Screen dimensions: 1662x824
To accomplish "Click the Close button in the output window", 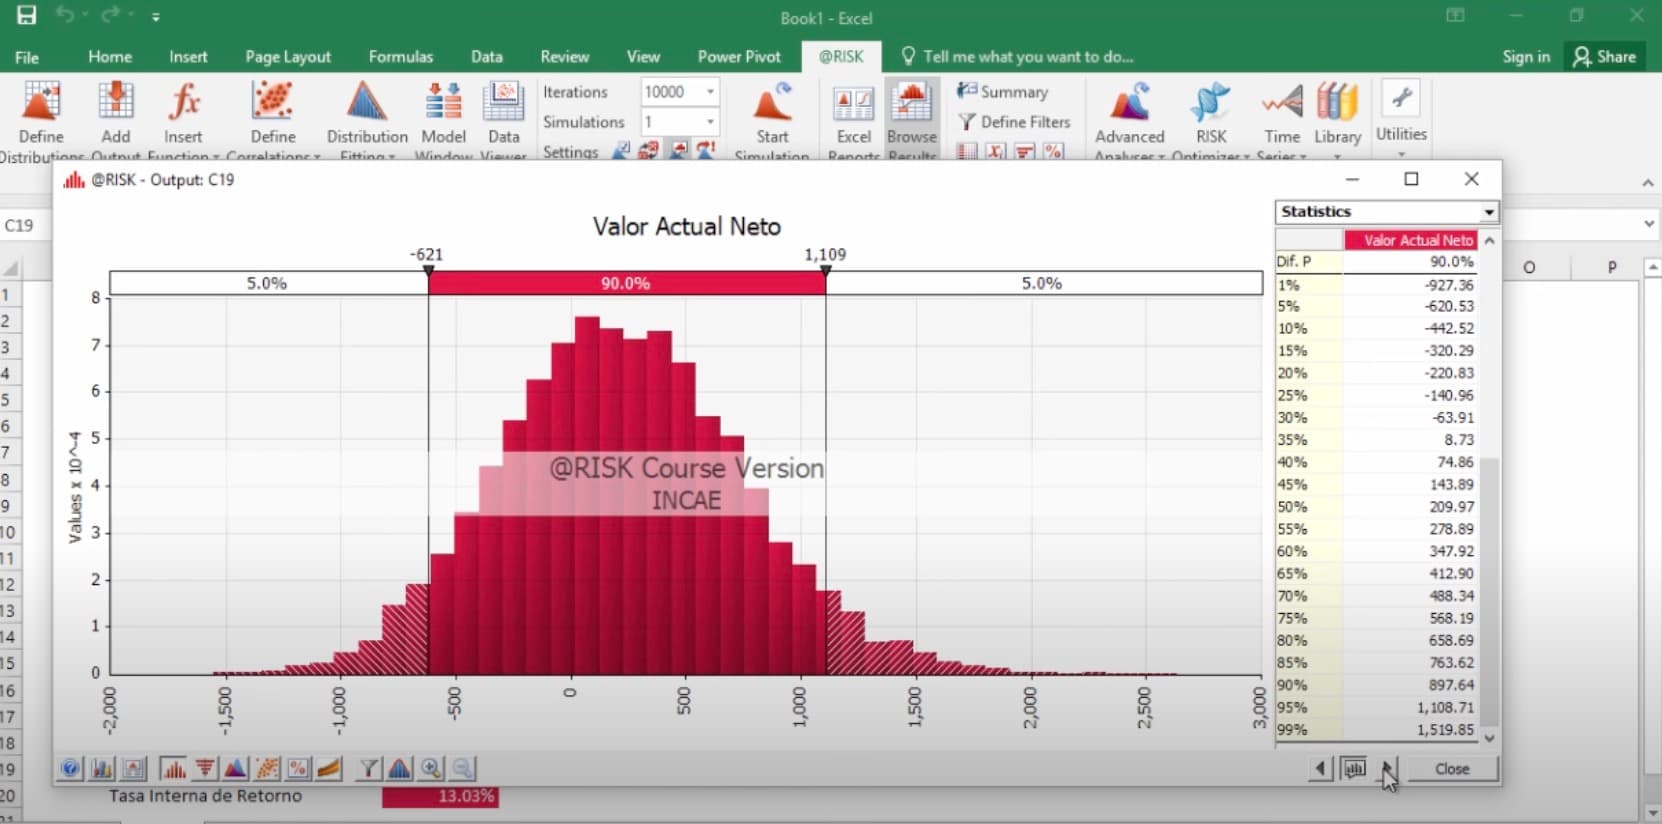I will [1452, 768].
